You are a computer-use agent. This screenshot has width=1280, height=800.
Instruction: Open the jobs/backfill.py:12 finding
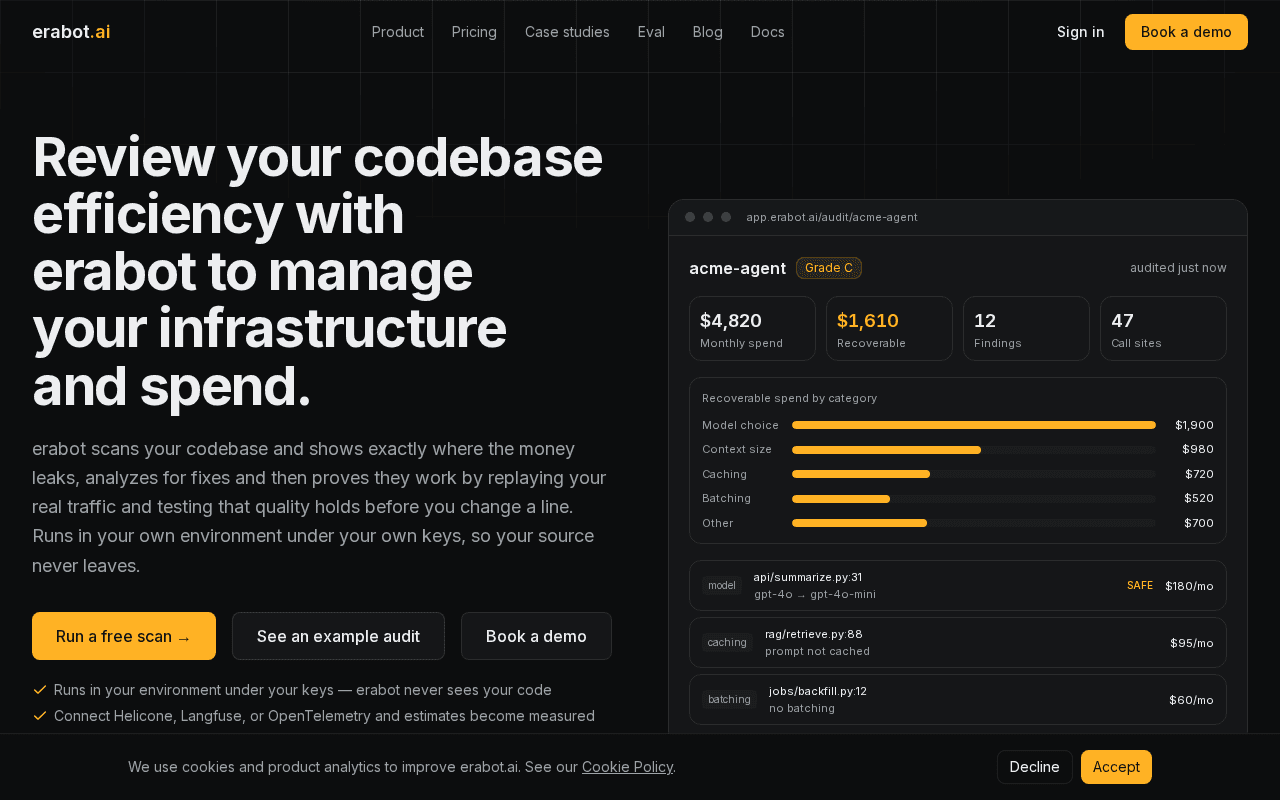(x=958, y=699)
